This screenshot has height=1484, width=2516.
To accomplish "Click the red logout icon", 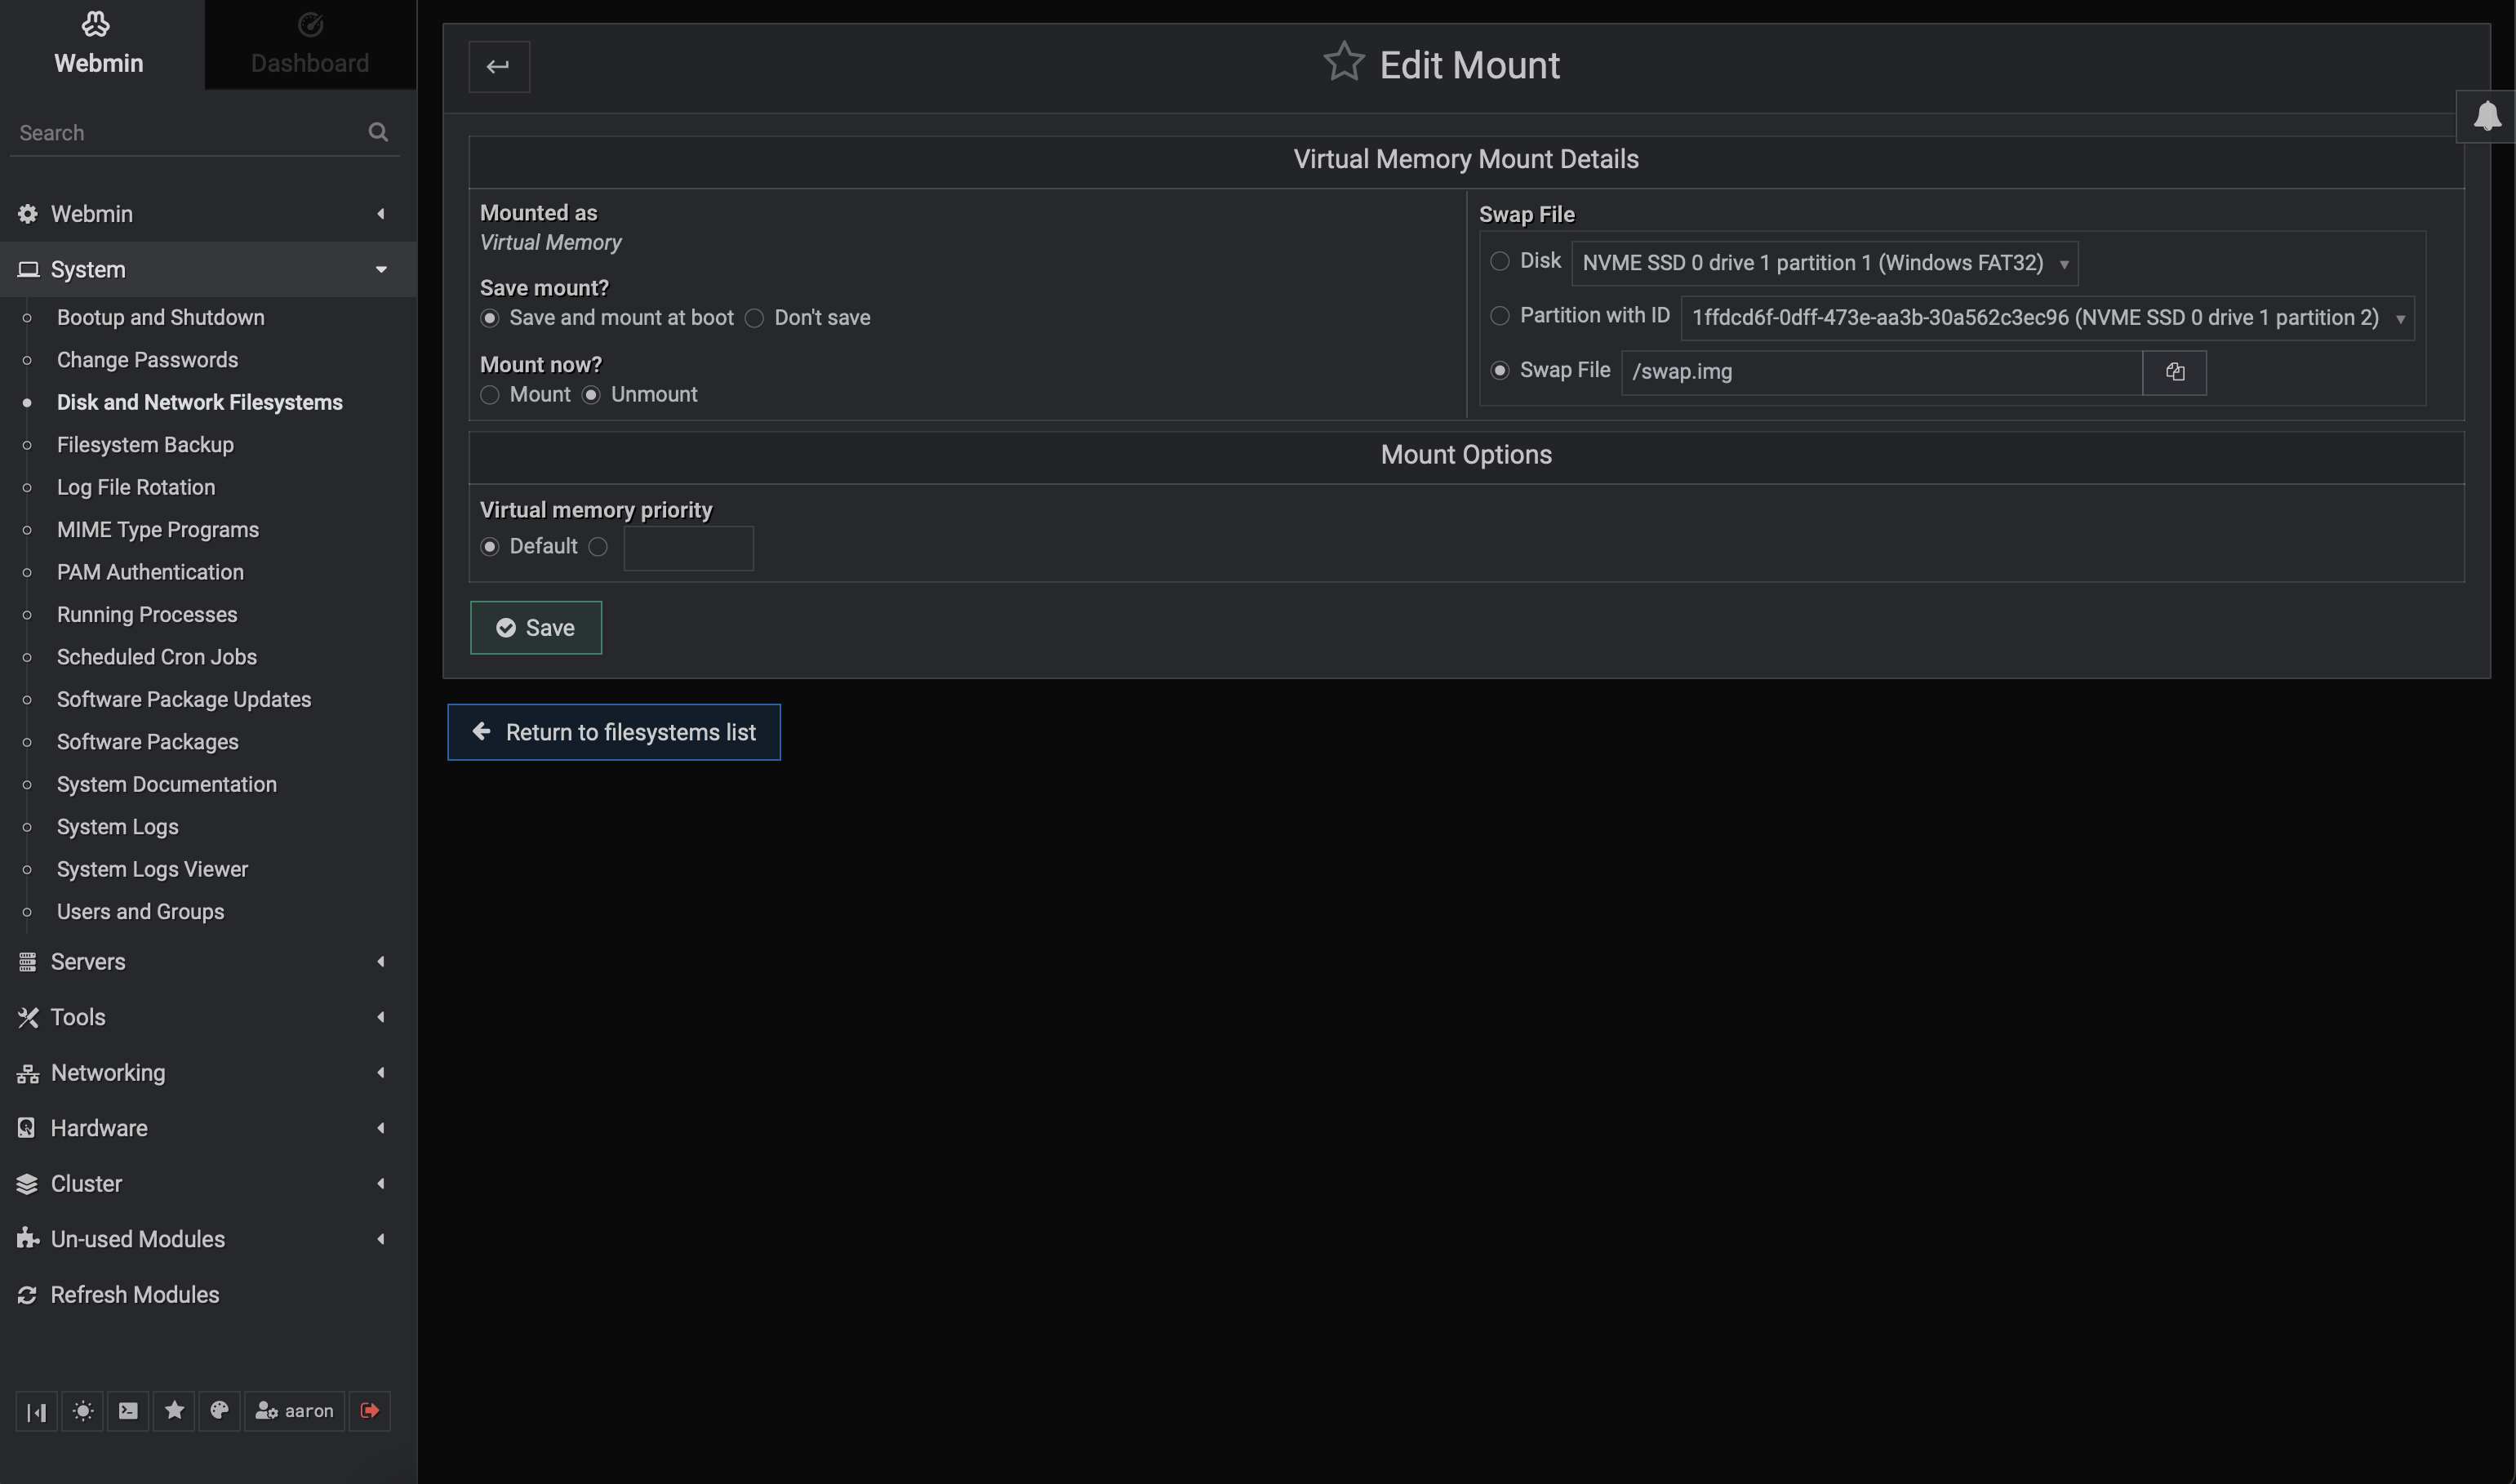I will [x=369, y=1410].
